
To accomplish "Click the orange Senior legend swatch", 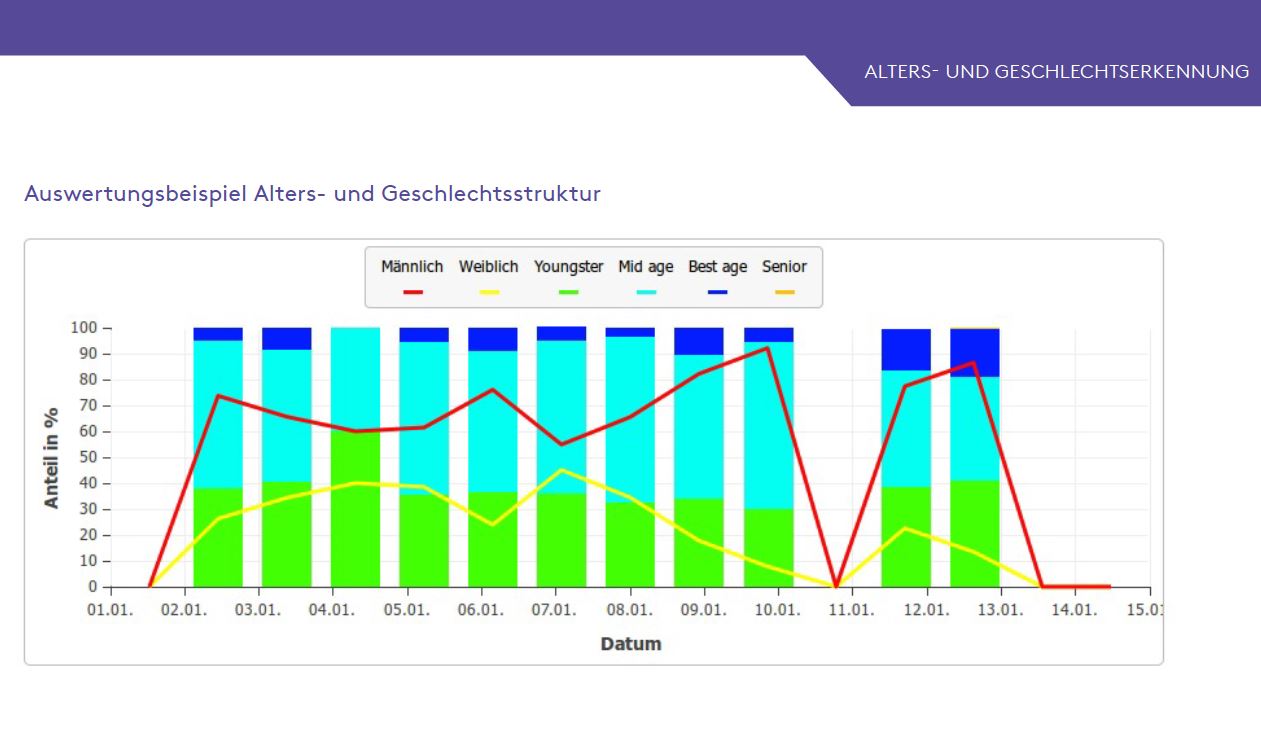I will click(784, 292).
